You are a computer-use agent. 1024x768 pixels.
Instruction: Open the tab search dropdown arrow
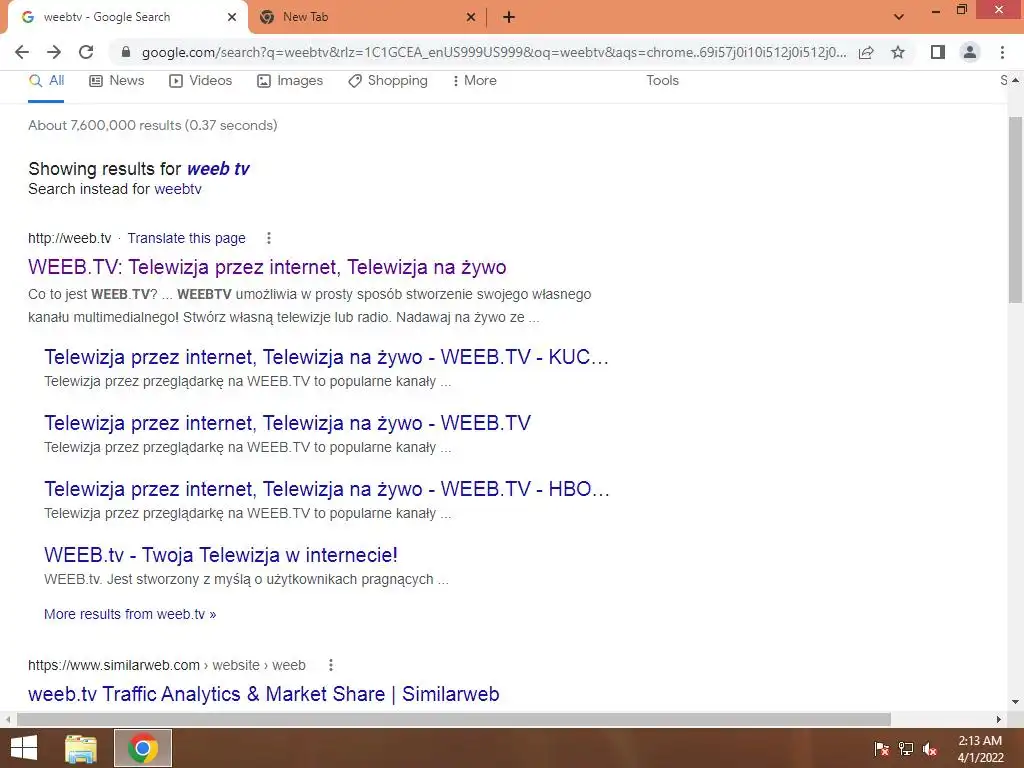899,17
